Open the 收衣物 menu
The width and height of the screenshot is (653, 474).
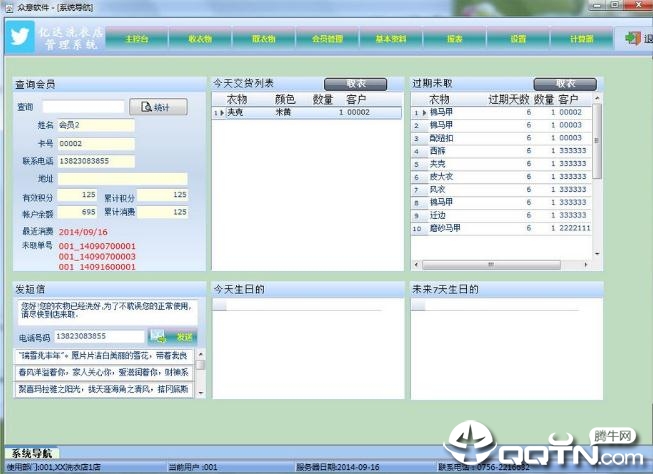200,39
